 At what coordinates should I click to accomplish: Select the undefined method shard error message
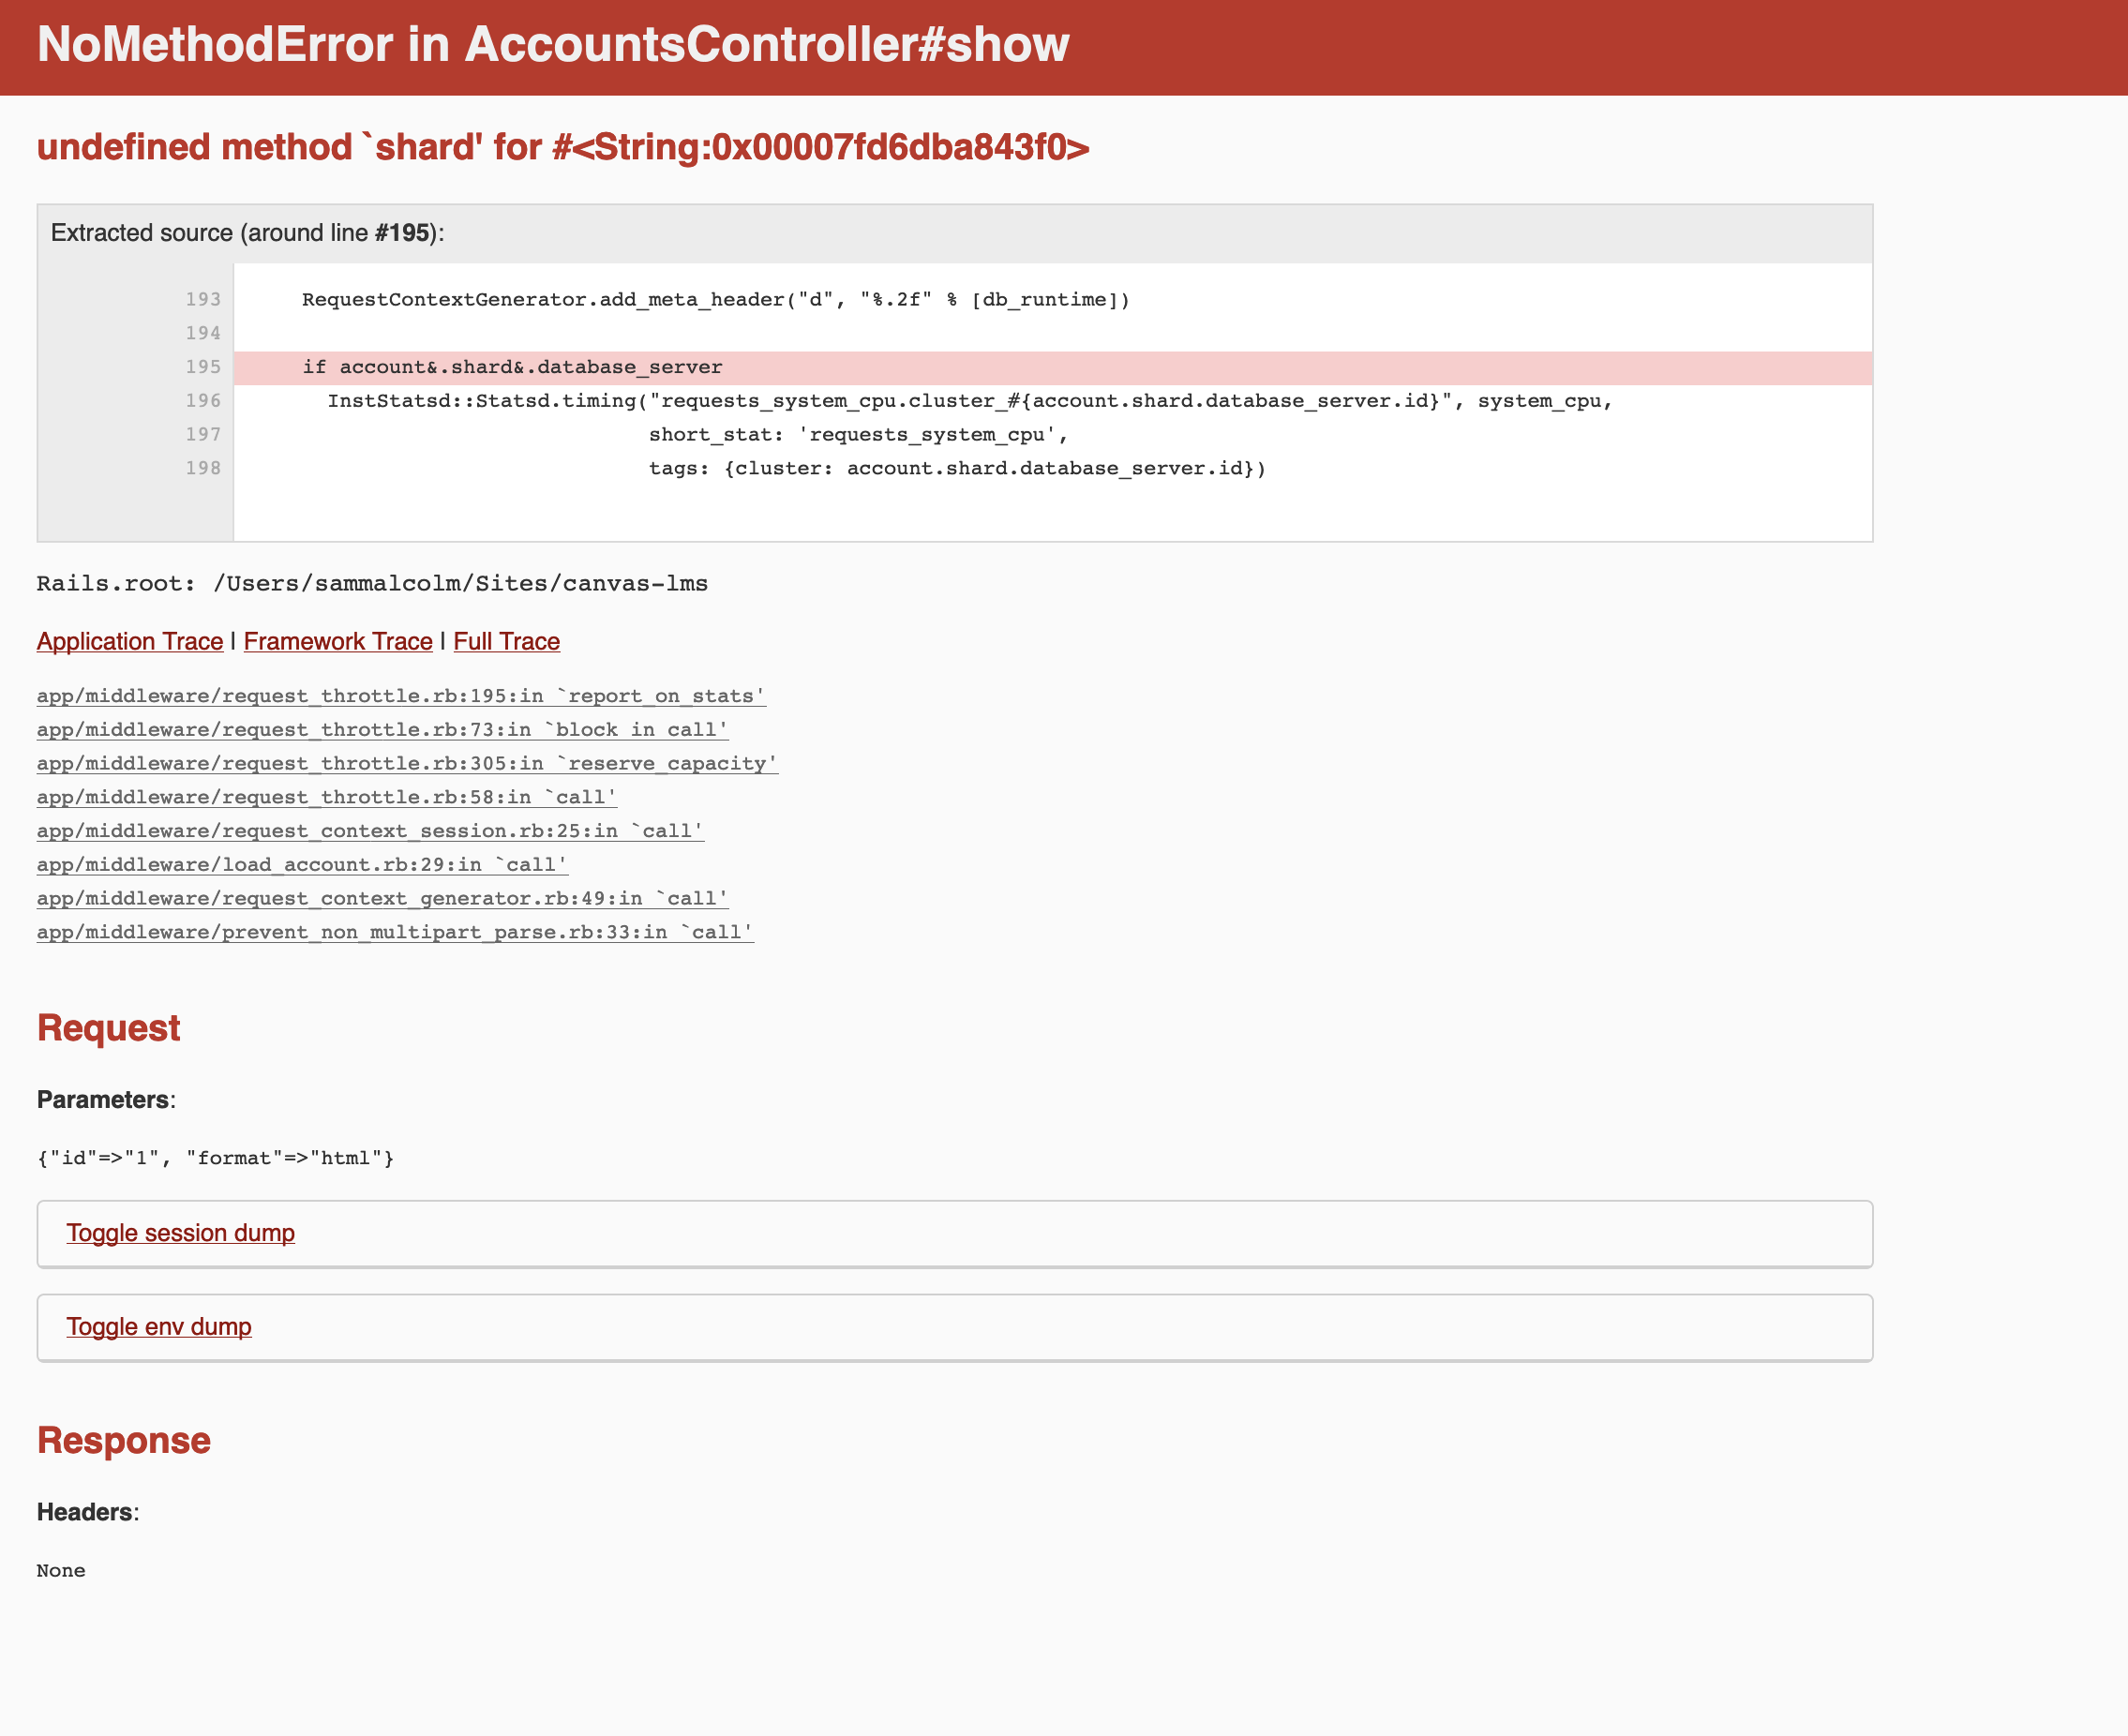click(564, 148)
